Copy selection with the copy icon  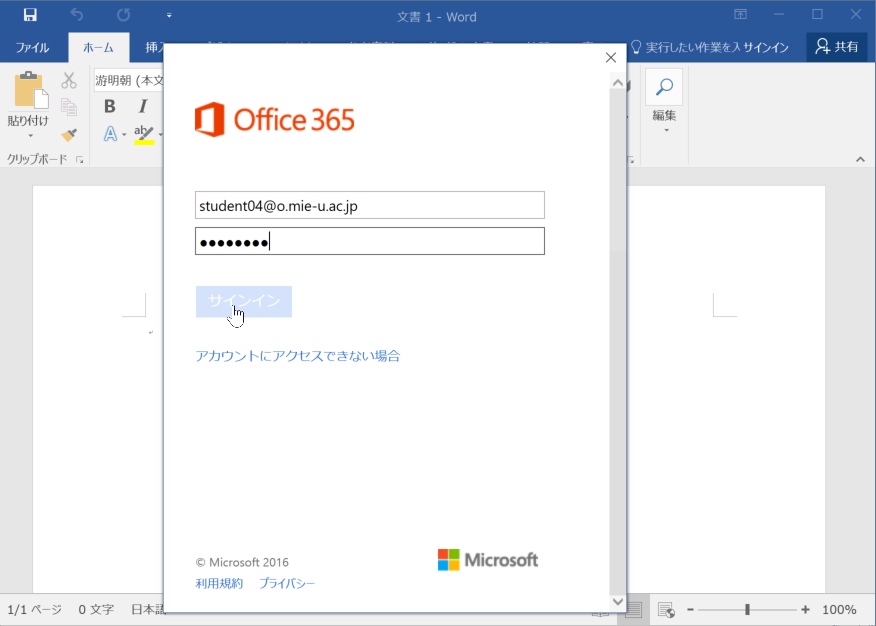(x=69, y=107)
